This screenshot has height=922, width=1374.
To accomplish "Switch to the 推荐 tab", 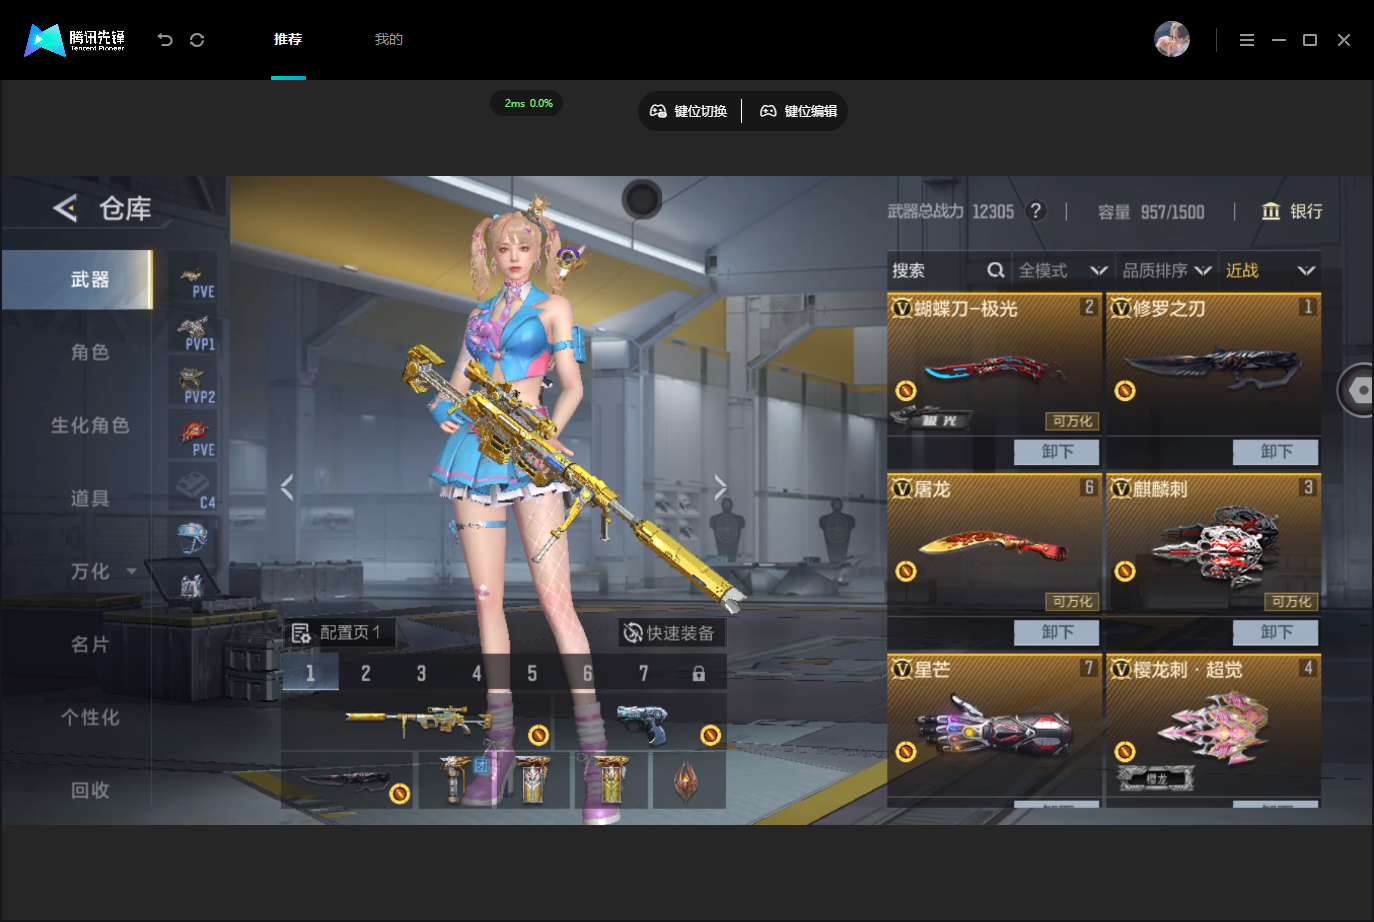I will [288, 39].
